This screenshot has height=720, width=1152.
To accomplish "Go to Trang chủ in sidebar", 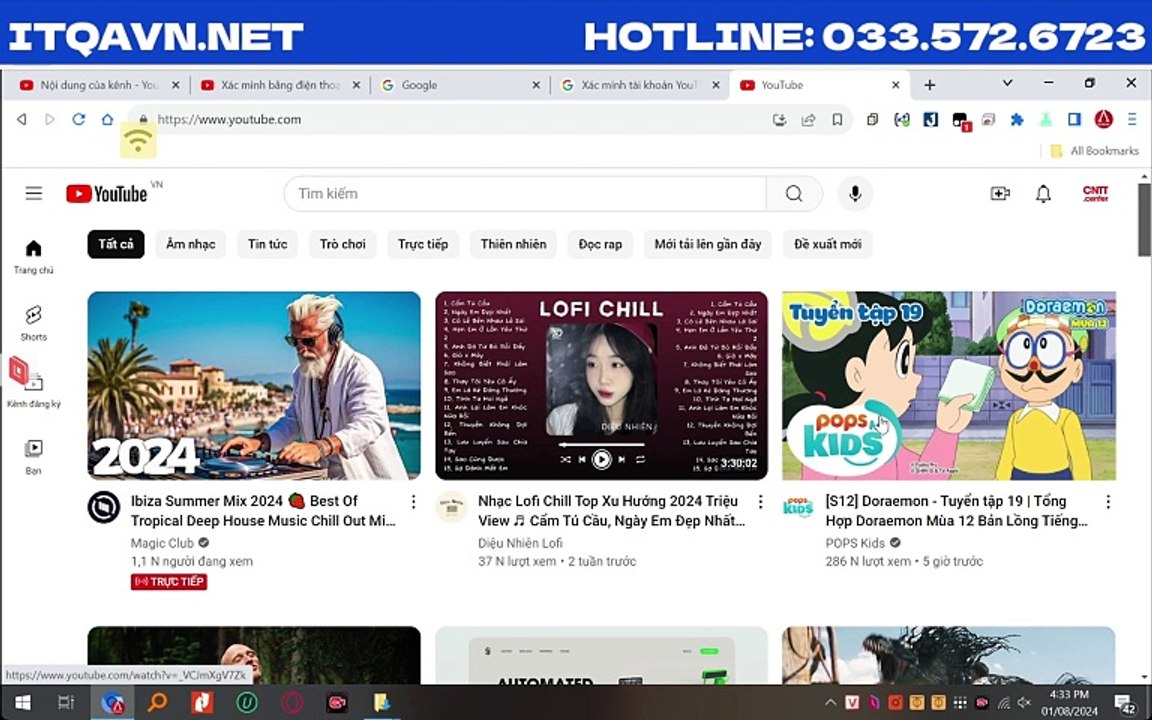I will 34,256.
